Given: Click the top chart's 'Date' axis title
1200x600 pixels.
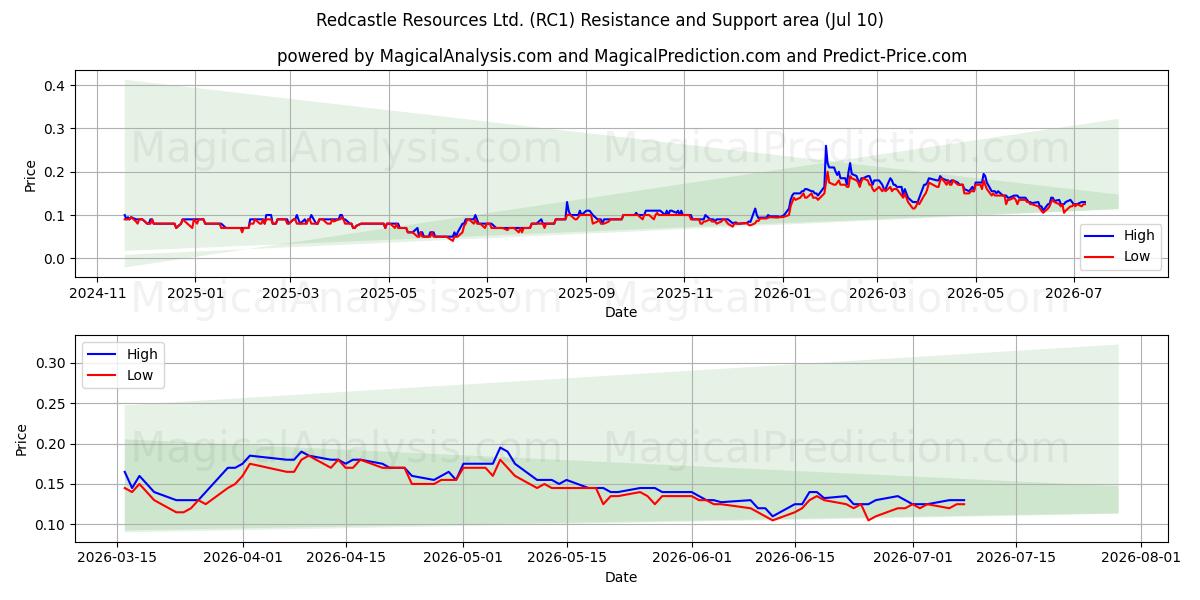Looking at the screenshot, I should click(621, 313).
